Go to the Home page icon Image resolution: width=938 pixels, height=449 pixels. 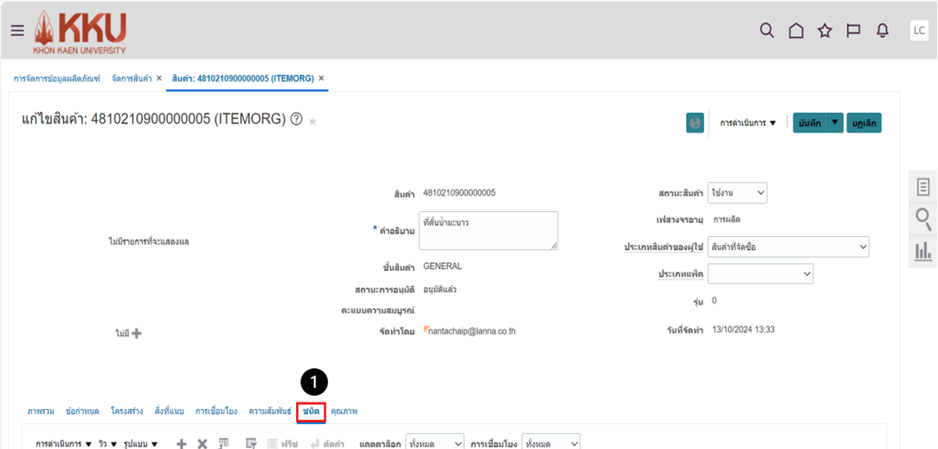pos(796,30)
